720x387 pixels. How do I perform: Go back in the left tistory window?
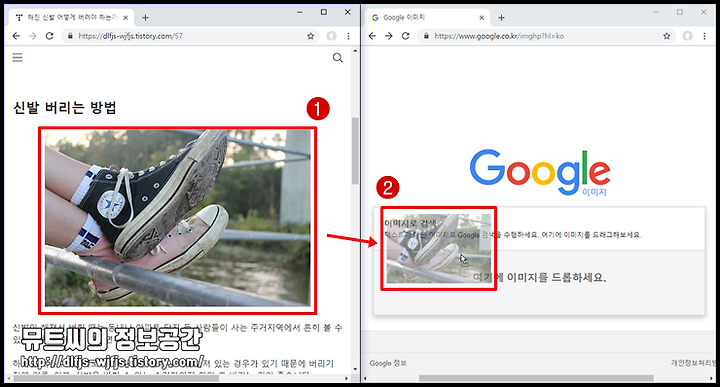(17, 36)
